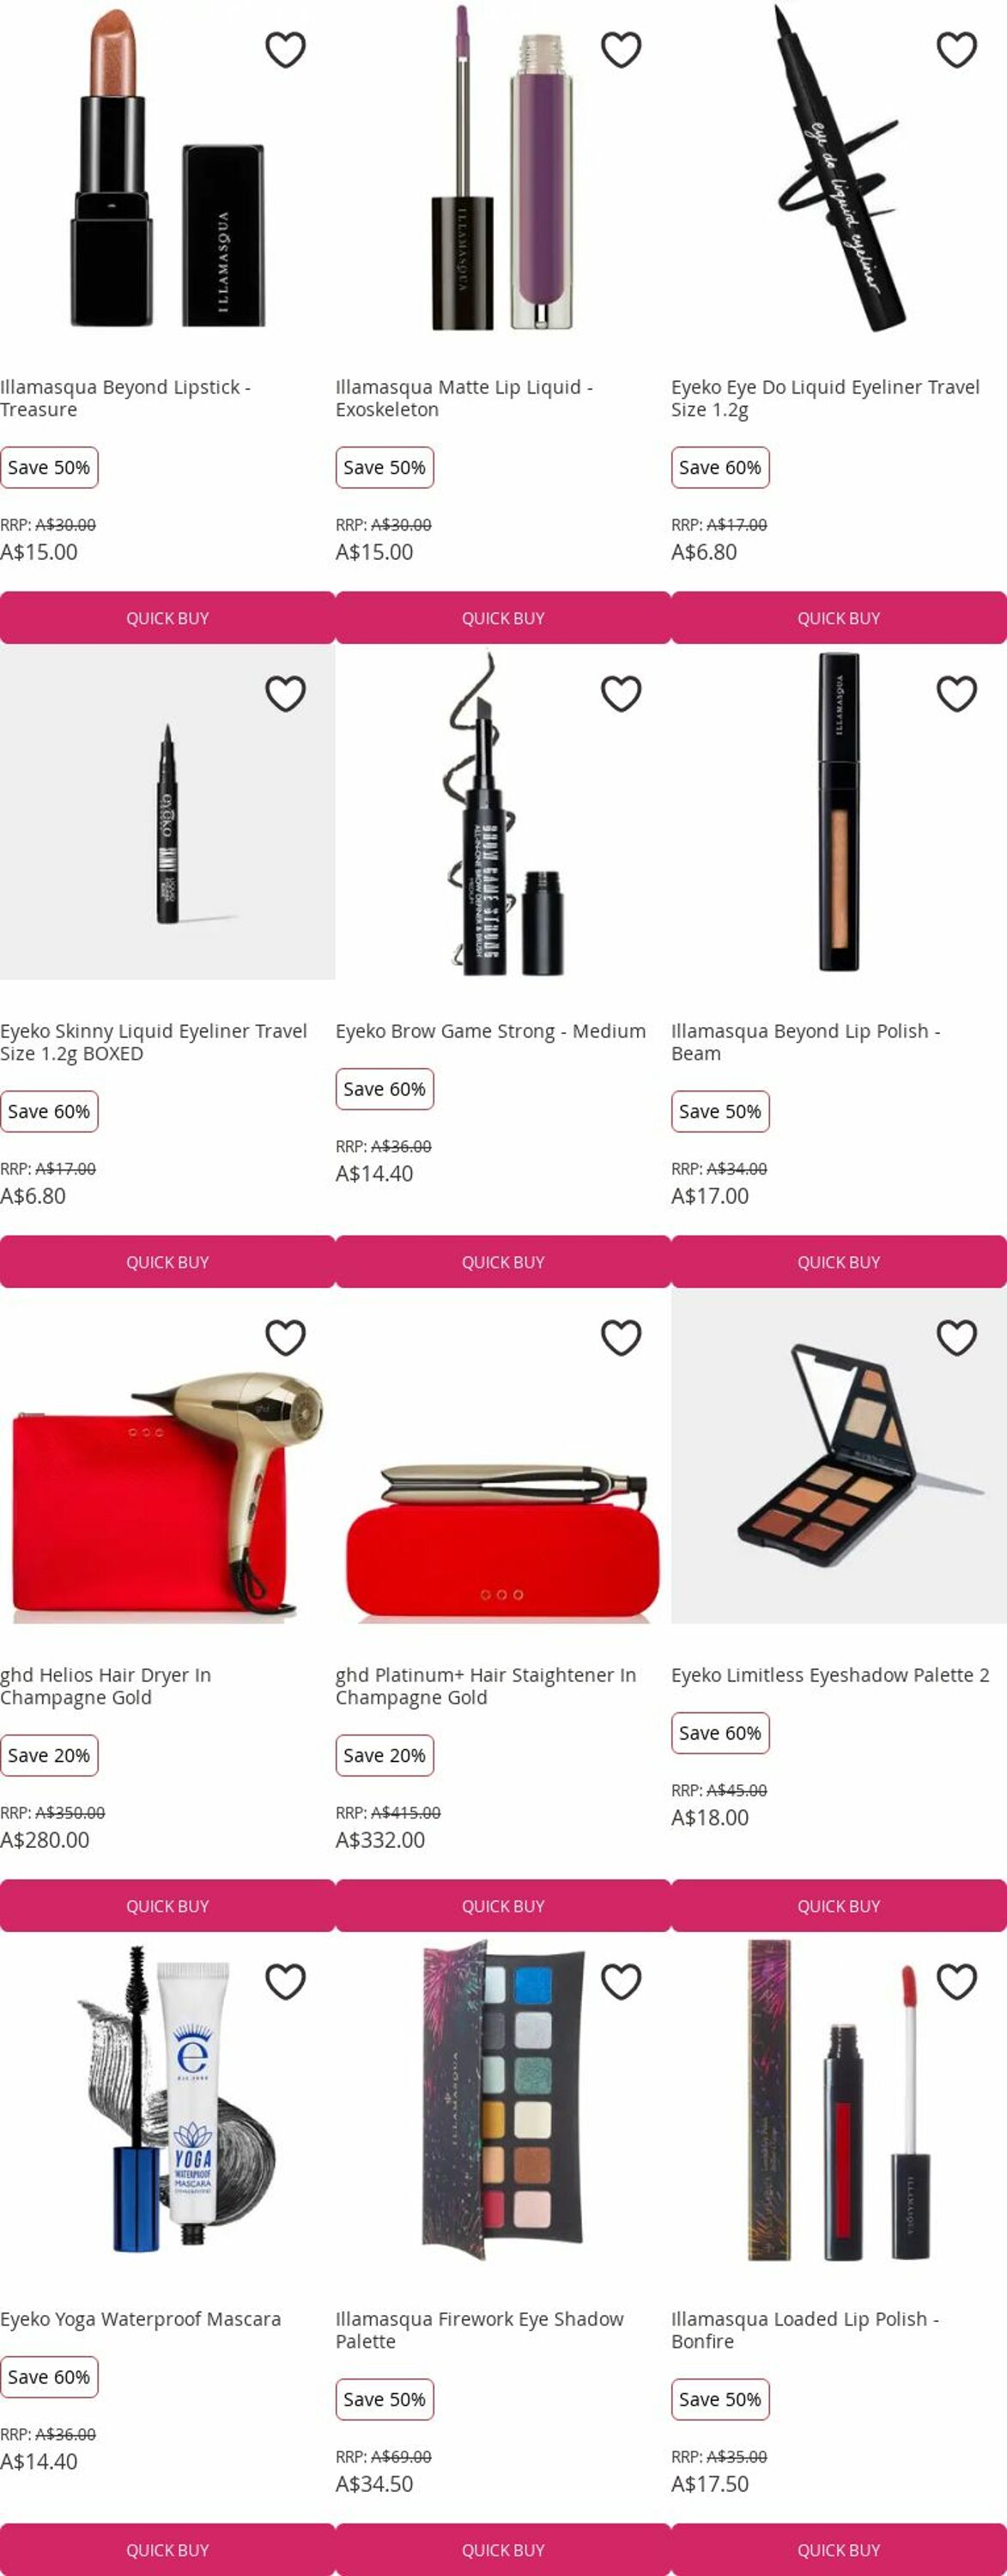Favorite Illamasqua Firework Eye Shadow Palette

[x=621, y=1982]
